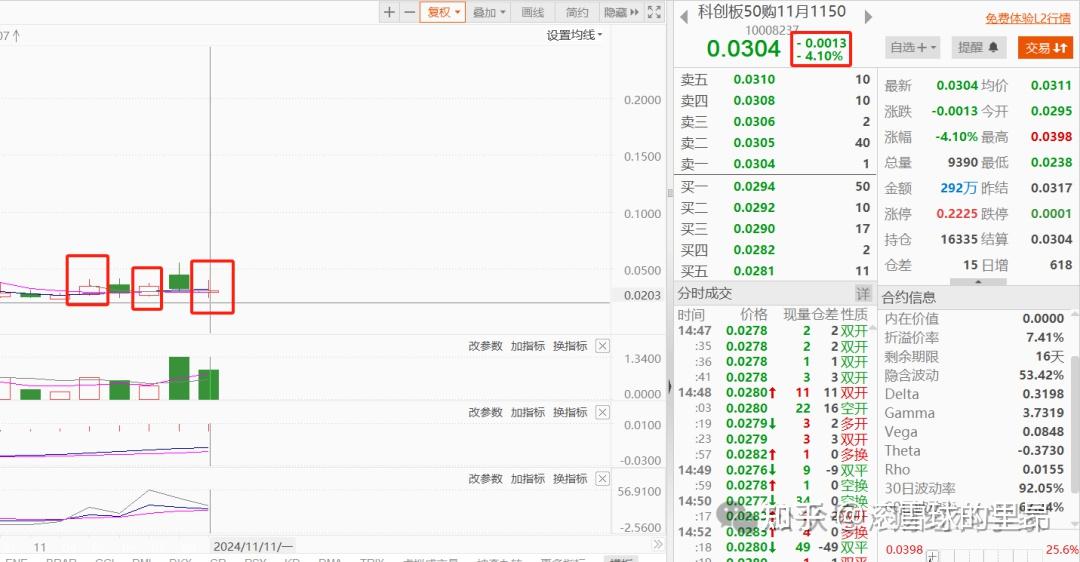Click 加指标 on the 0.0100-scale indicator panel
This screenshot has width=1080, height=562.
coord(528,412)
